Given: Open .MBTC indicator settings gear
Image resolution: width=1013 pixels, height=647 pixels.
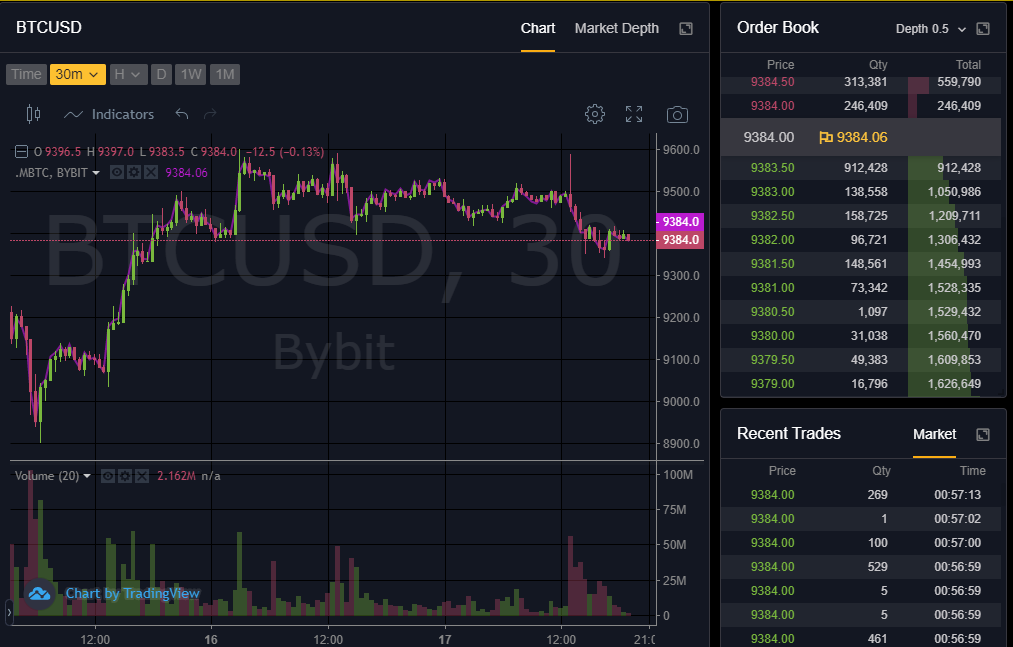Looking at the screenshot, I should click(134, 172).
